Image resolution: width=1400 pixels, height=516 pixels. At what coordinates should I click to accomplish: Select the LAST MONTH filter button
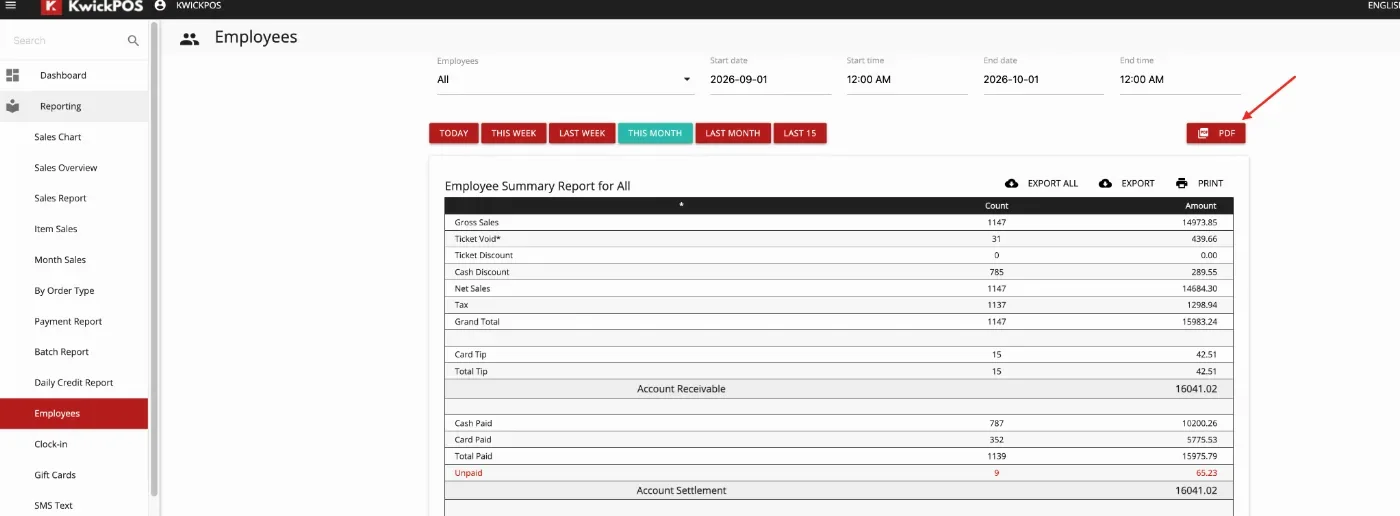point(733,133)
